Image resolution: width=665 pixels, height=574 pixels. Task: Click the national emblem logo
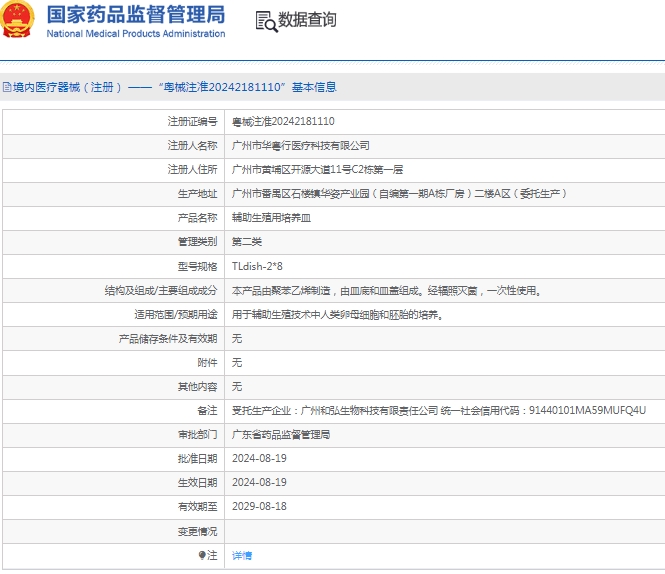click(x=17, y=20)
